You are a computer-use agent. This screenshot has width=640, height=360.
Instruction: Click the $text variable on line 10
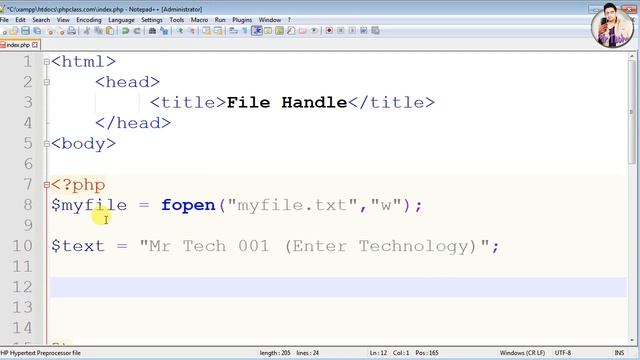[78, 246]
